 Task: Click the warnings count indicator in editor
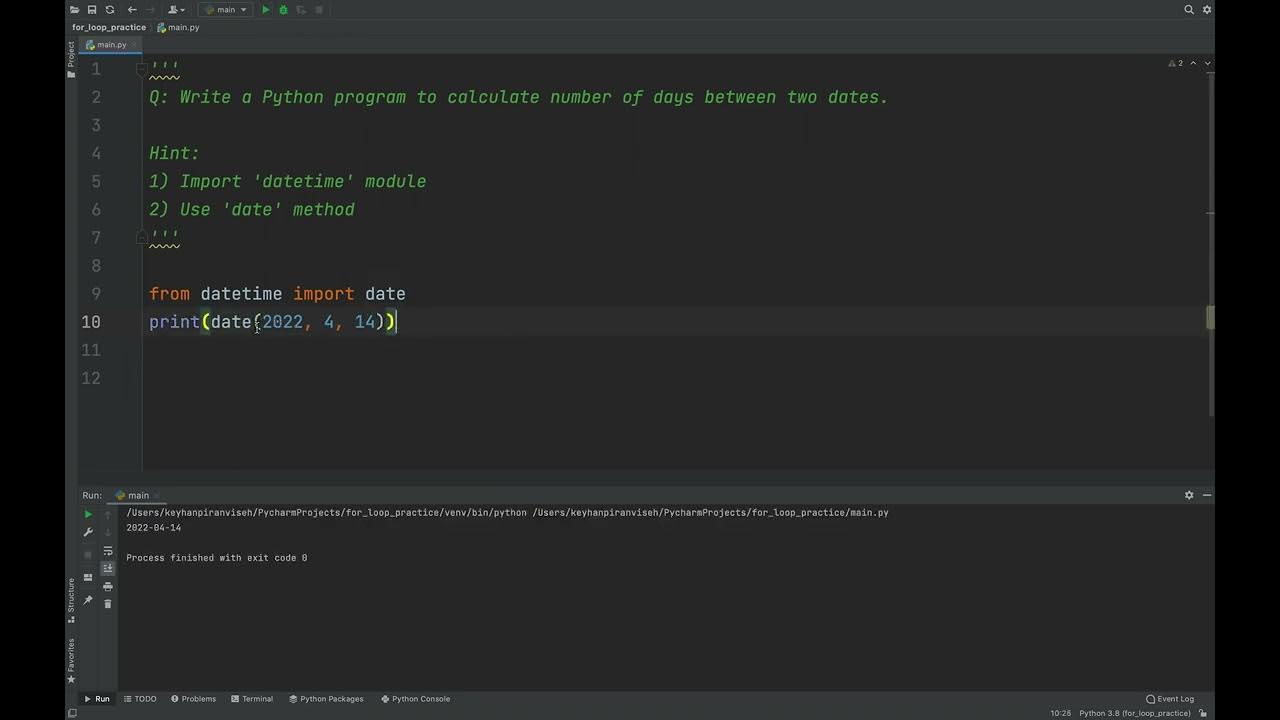click(x=1176, y=64)
